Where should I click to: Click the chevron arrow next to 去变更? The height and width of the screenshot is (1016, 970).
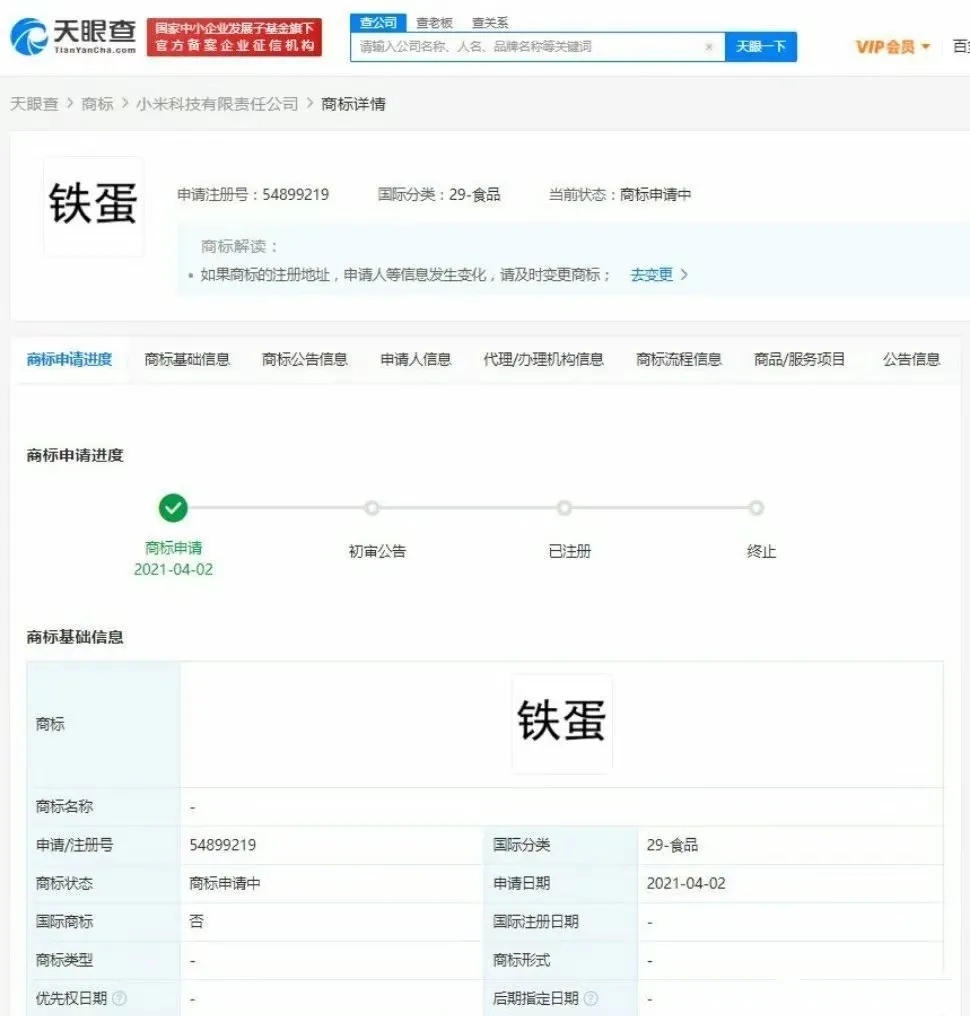pos(684,275)
